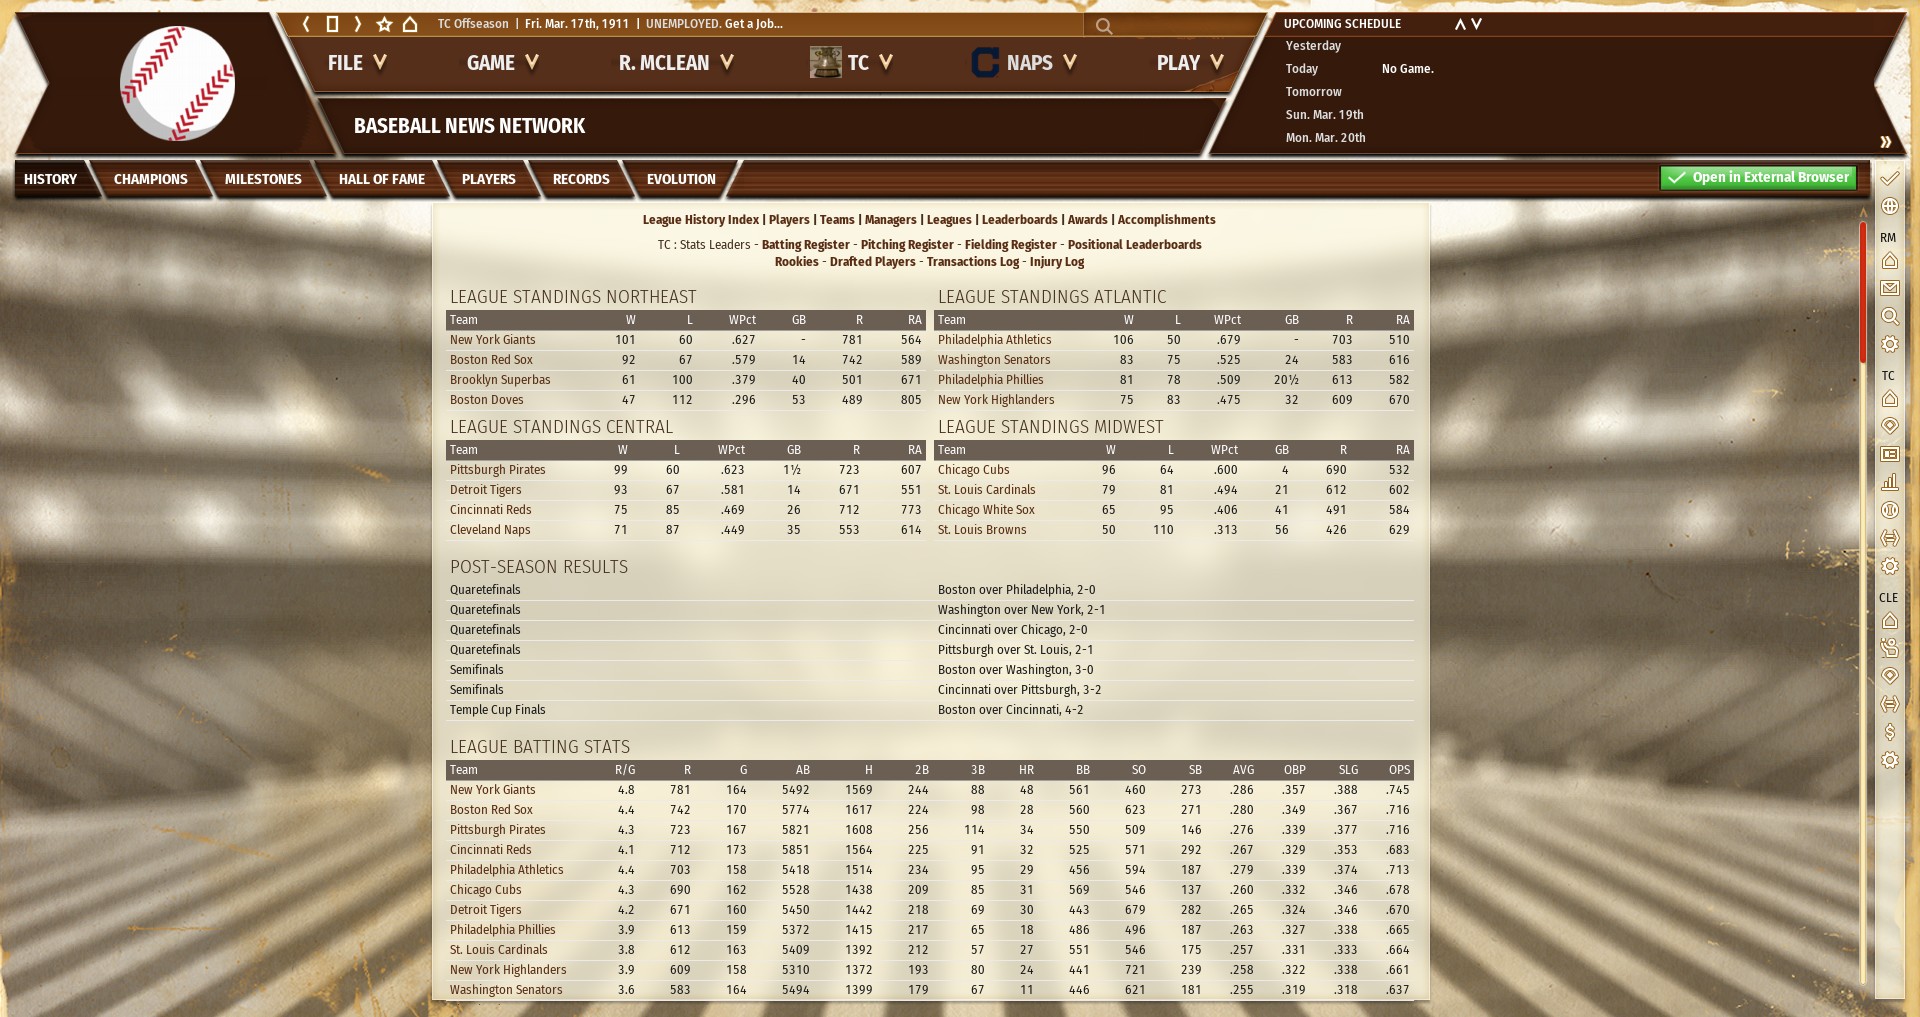Open the Pitching Register link
The height and width of the screenshot is (1017, 1920).
(907, 245)
